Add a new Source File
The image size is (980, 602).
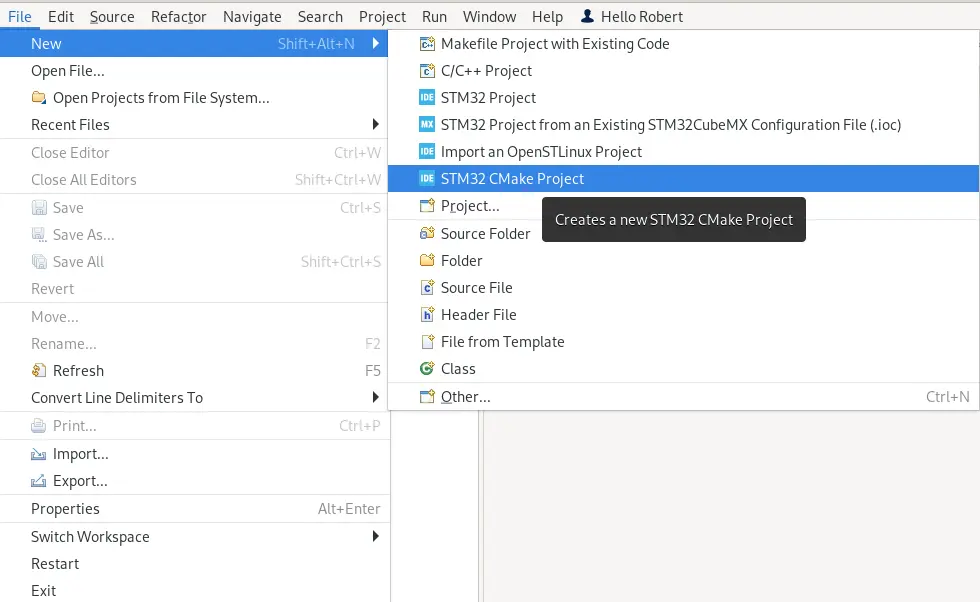477,287
